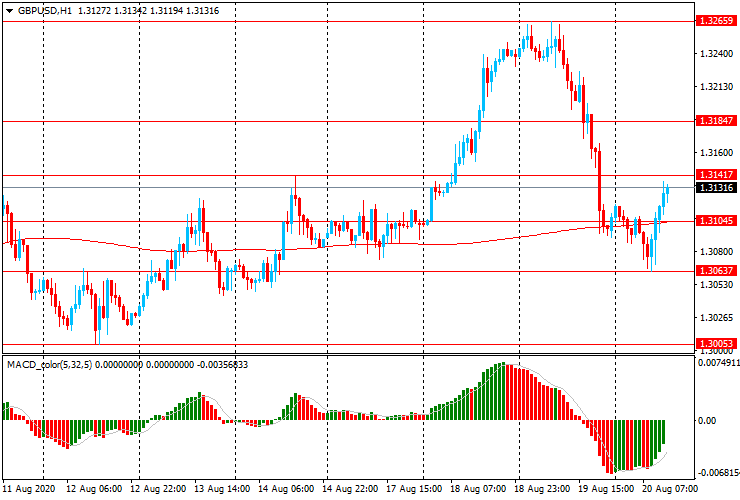Screen dimensions: 740x500
Task: Click the 1.31417 horizontal level label
Action: tap(716, 175)
